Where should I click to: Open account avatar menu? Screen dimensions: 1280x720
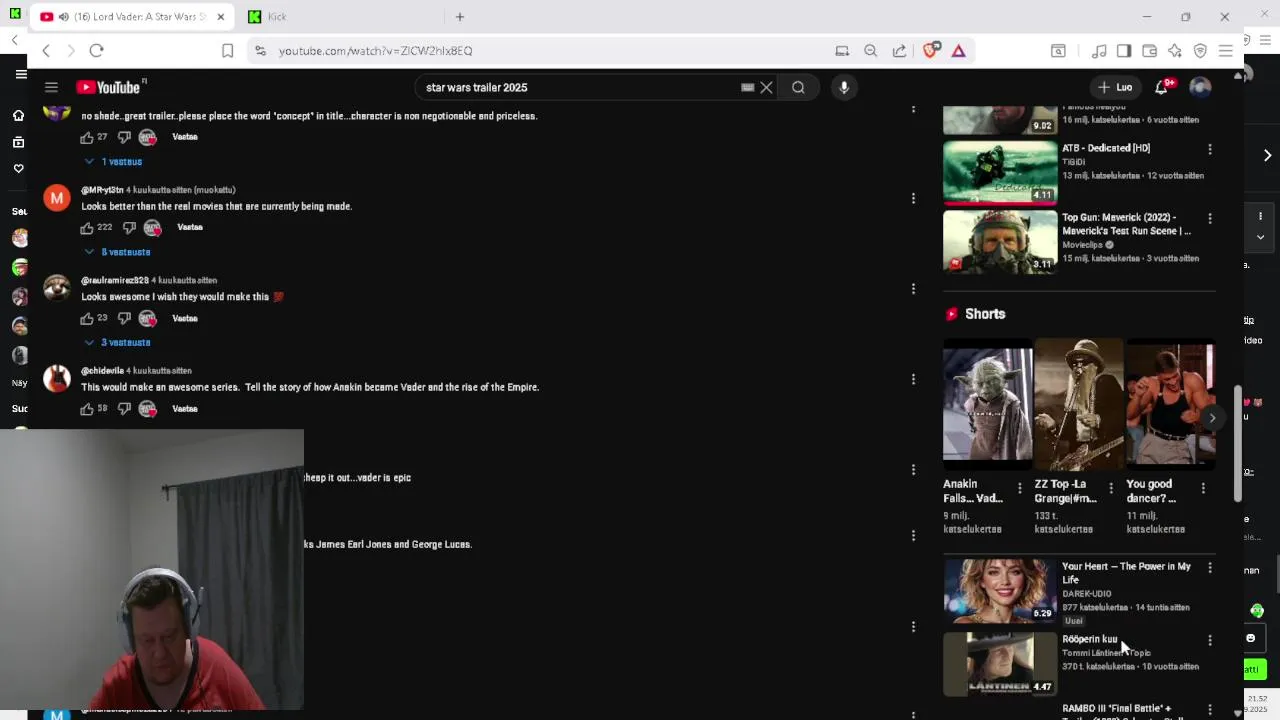1200,87
